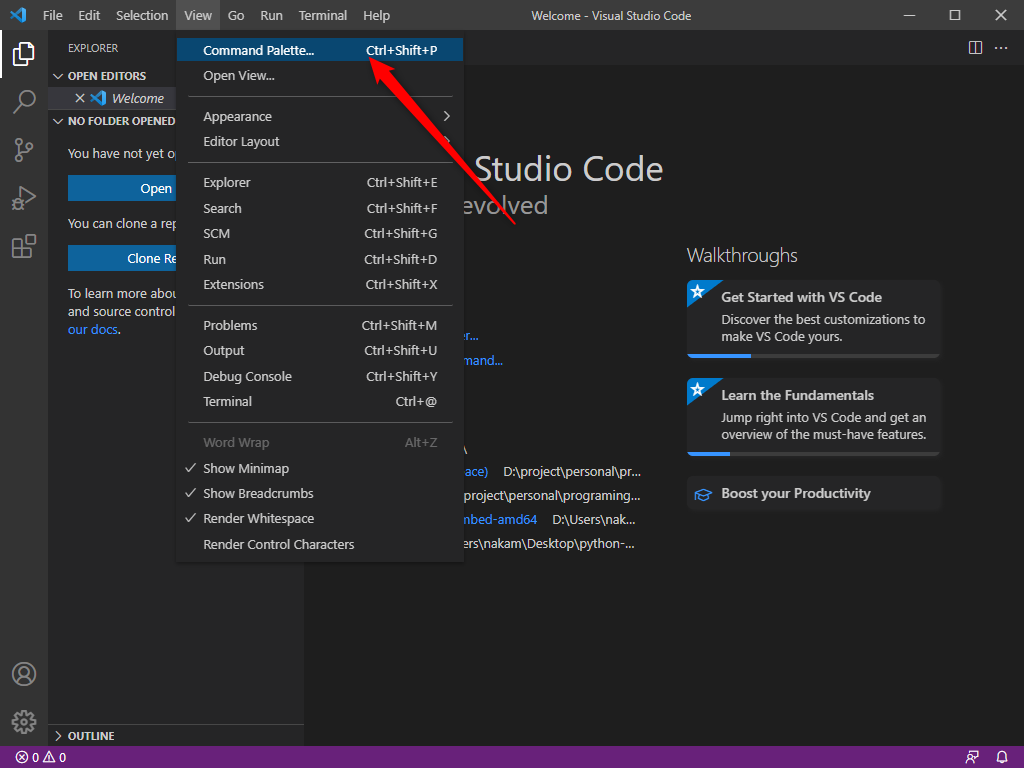This screenshot has width=1024, height=768.
Task: Click the Open Folder button in Explorer
Action: pyautogui.click(x=122, y=189)
